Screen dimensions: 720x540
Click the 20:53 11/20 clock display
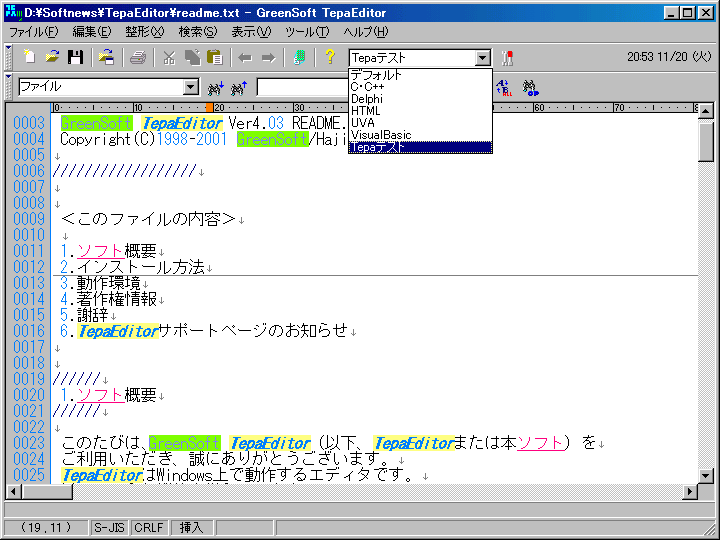(669, 57)
